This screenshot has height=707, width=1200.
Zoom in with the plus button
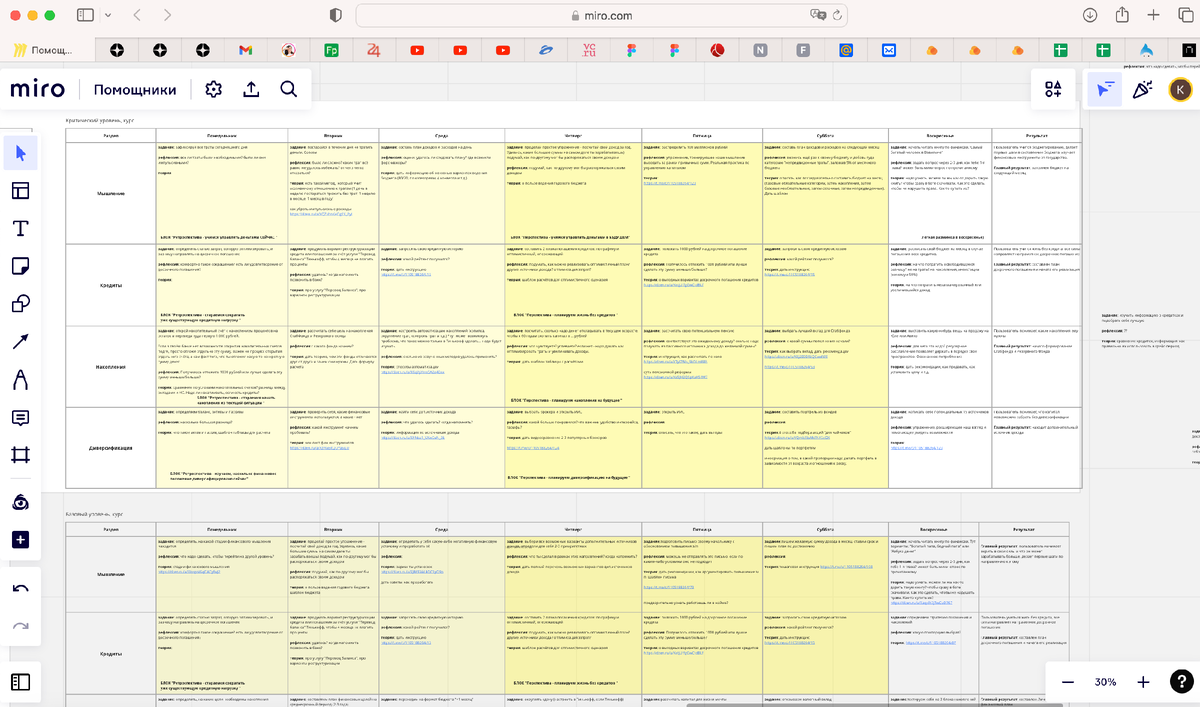click(1143, 682)
